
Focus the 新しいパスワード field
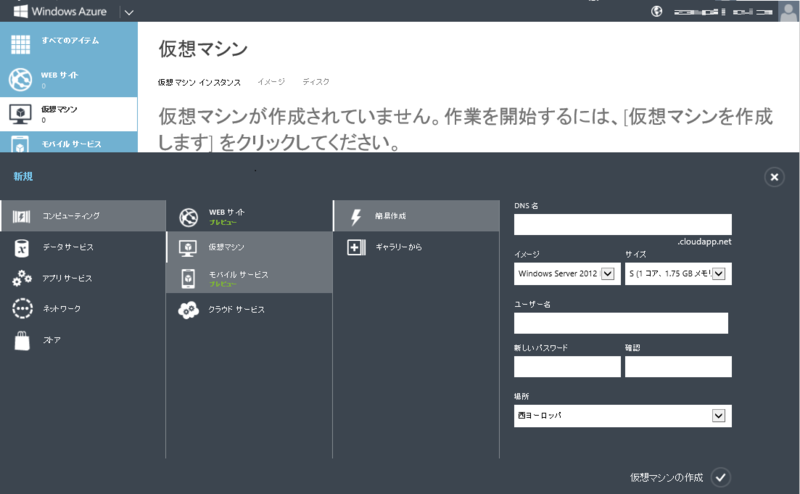[x=567, y=367]
